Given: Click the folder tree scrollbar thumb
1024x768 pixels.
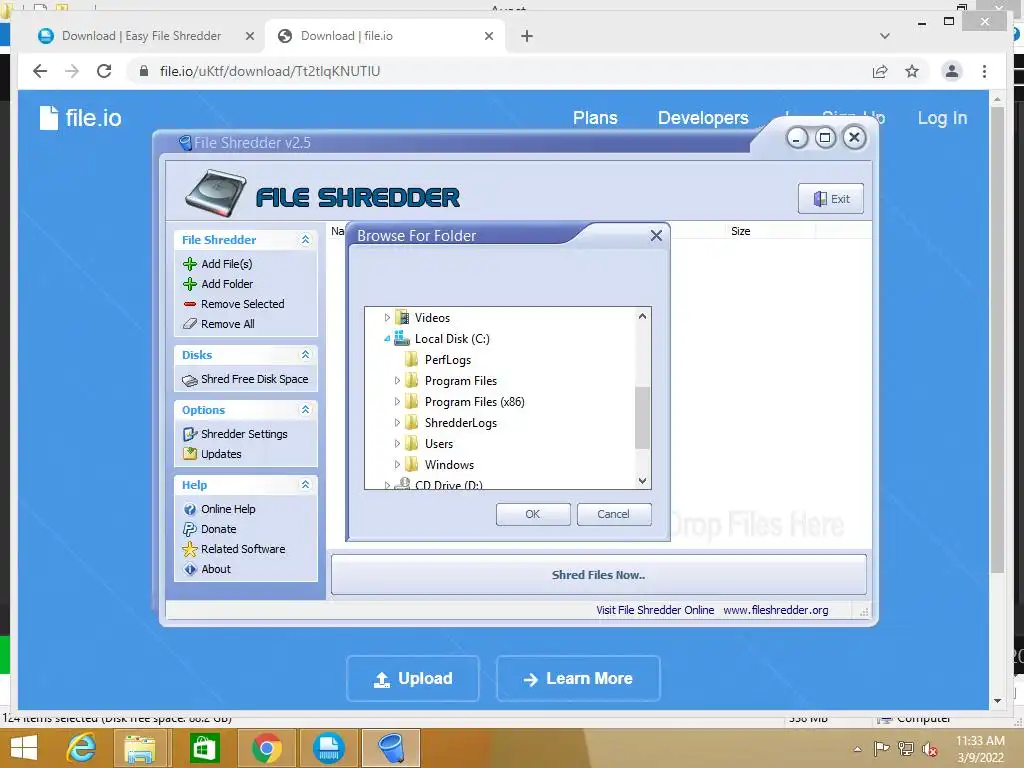Looking at the screenshot, I should click(643, 418).
